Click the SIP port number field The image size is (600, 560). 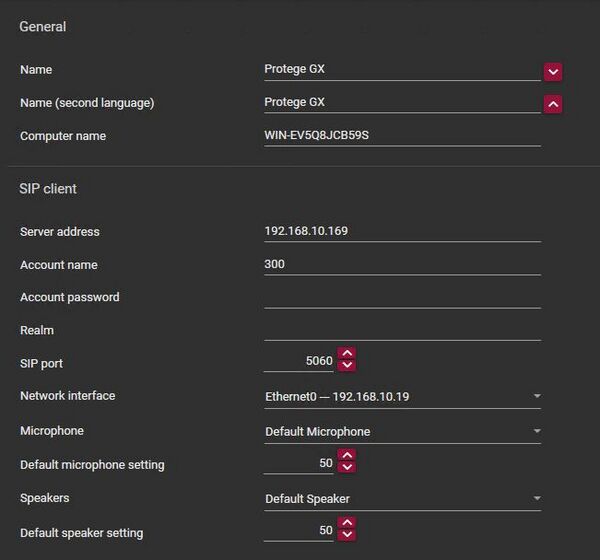point(300,361)
